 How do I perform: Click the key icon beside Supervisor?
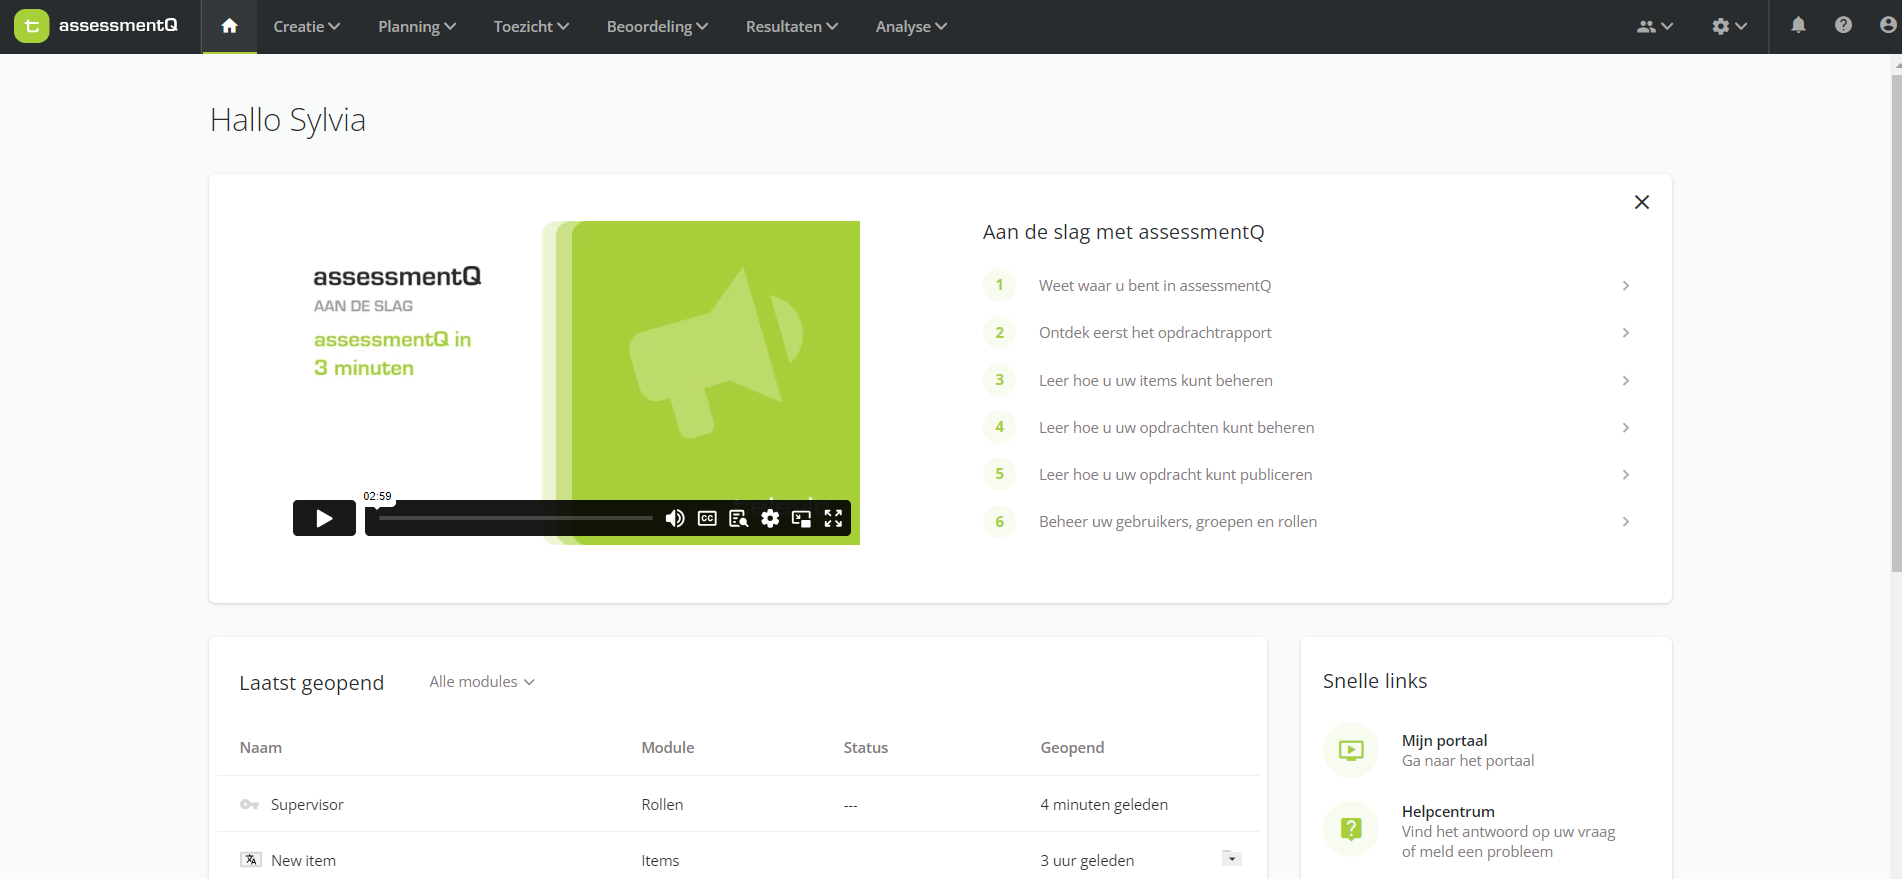point(250,805)
